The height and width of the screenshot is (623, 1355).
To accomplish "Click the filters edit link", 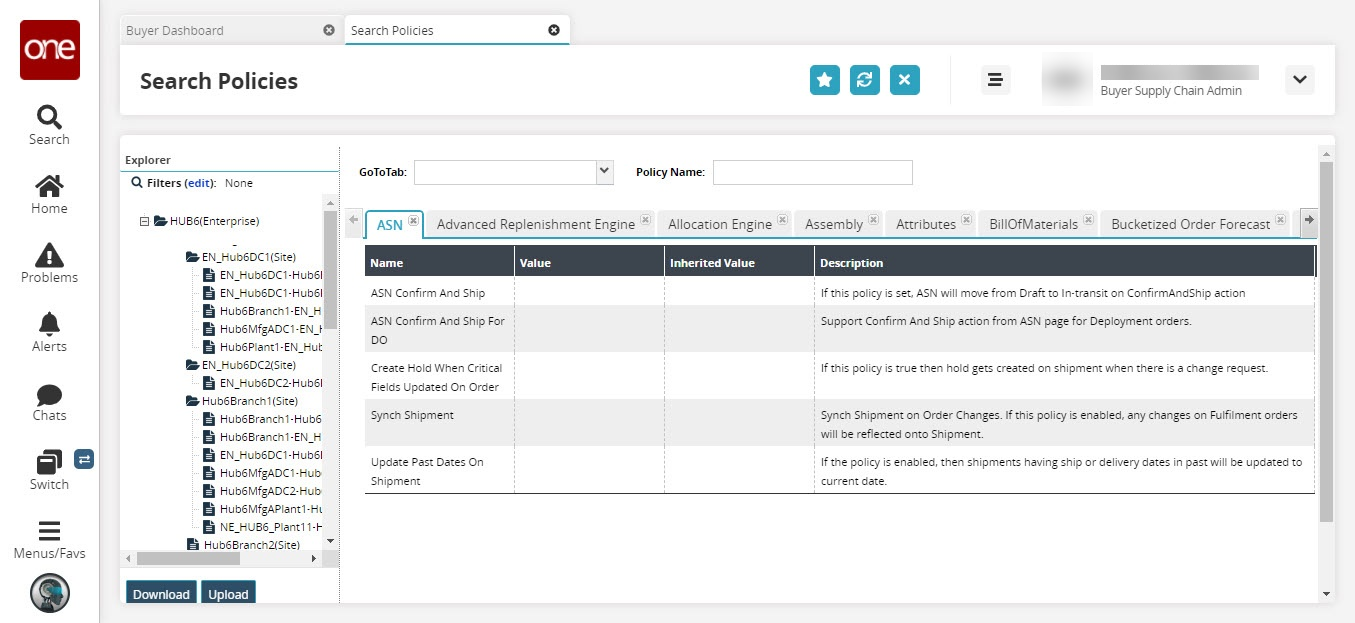I will (199, 183).
